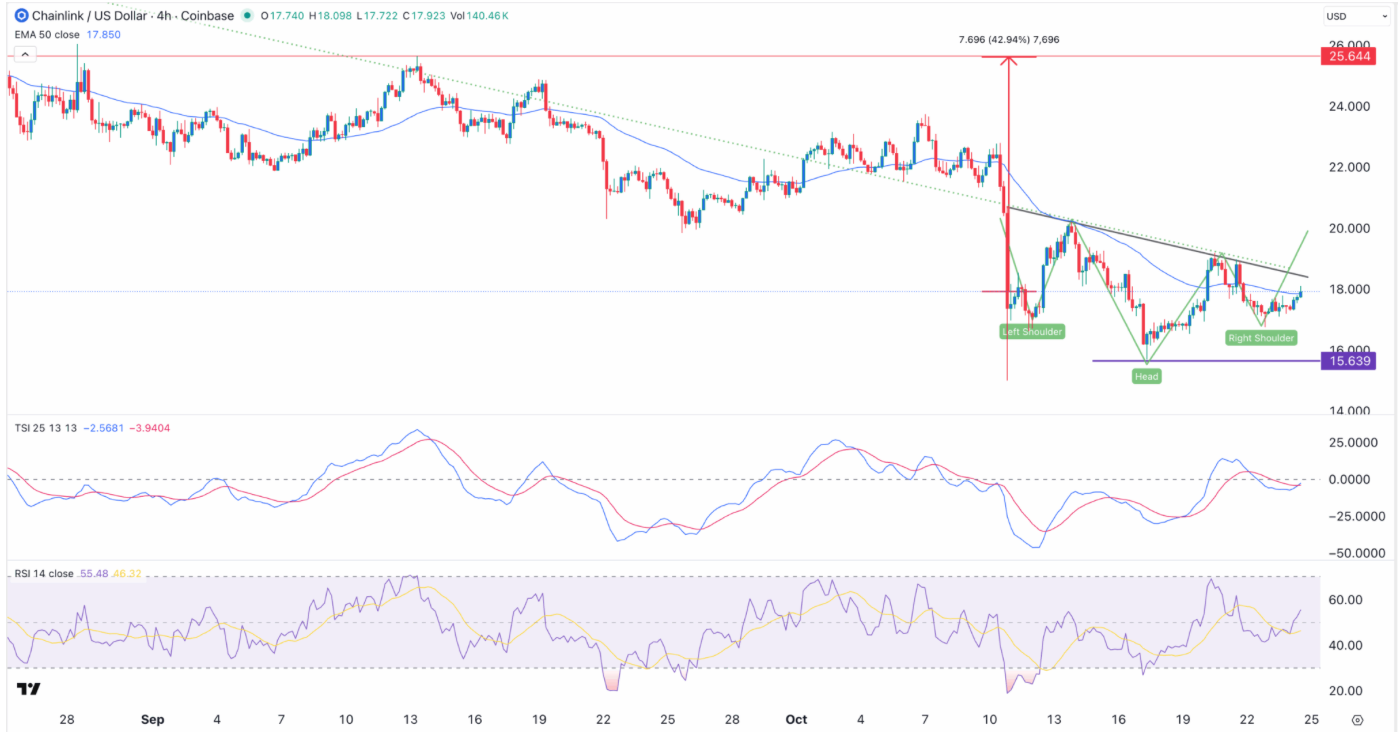Image resolution: width=1400 pixels, height=740 pixels.
Task: Click the TradingView logo in the corner
Action: 28,689
